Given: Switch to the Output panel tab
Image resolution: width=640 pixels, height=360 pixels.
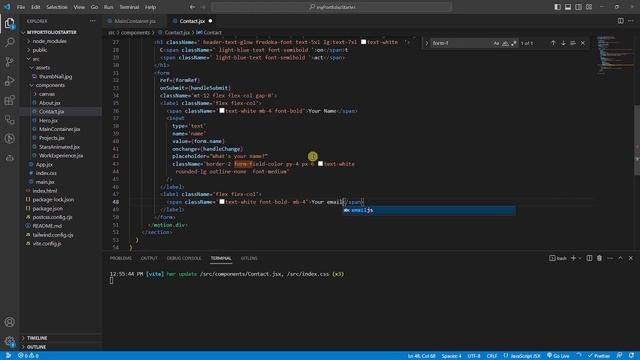Looking at the screenshot, I should [x=149, y=258].
